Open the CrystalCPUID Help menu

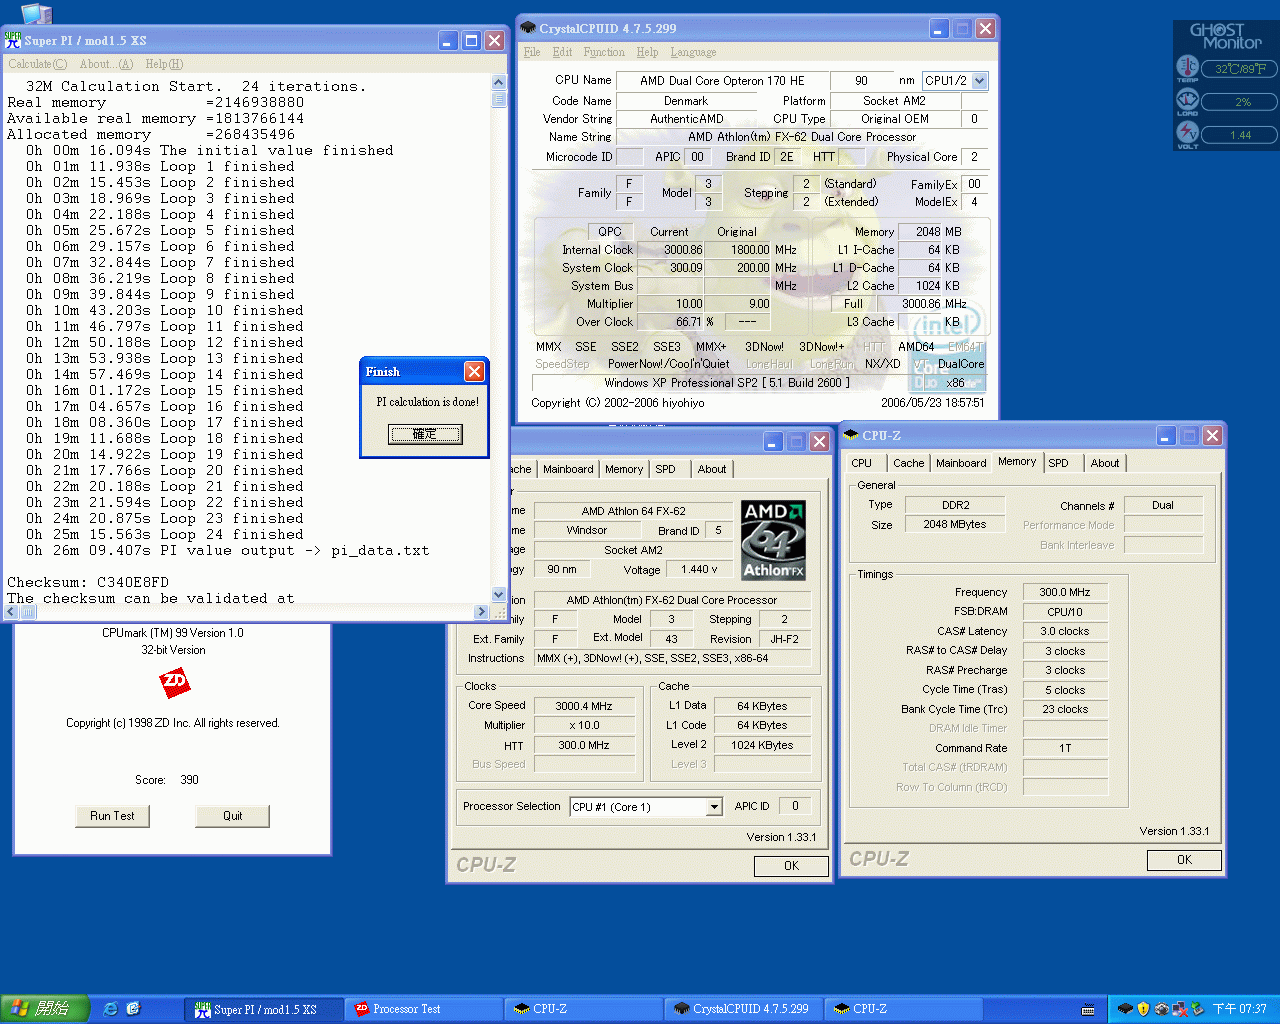(x=647, y=52)
